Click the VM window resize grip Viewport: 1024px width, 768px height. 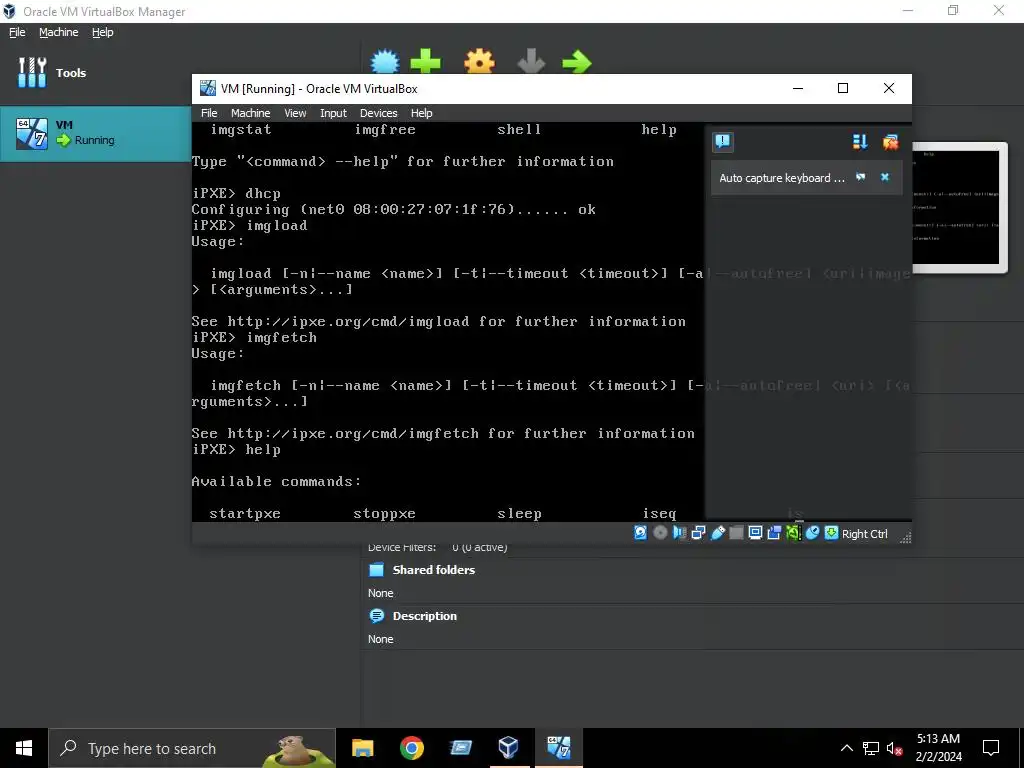[905, 537]
